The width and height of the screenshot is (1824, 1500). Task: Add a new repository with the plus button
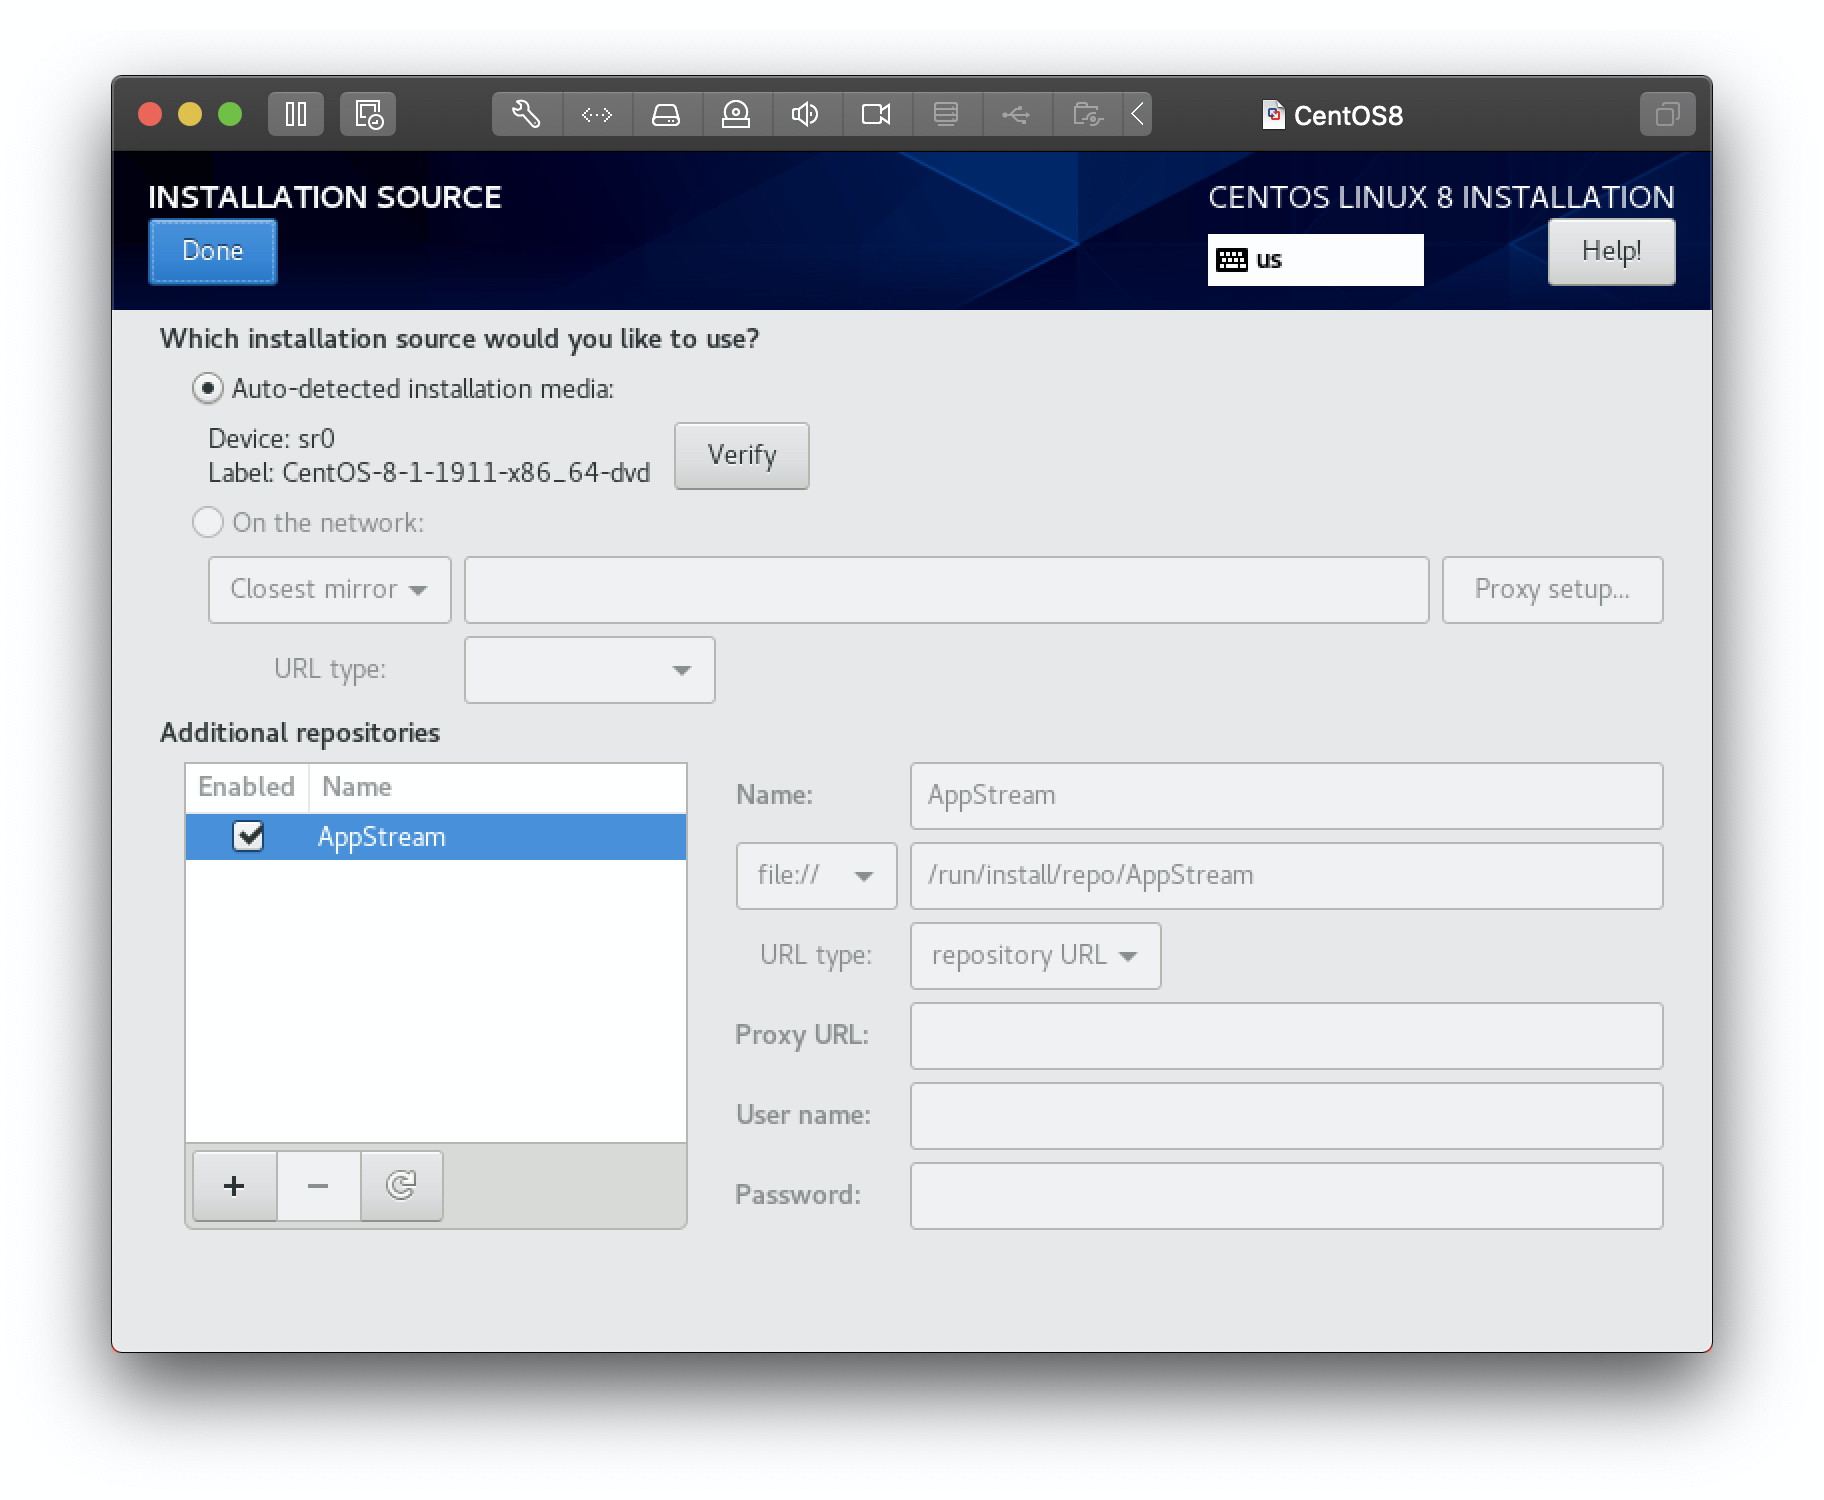[234, 1186]
